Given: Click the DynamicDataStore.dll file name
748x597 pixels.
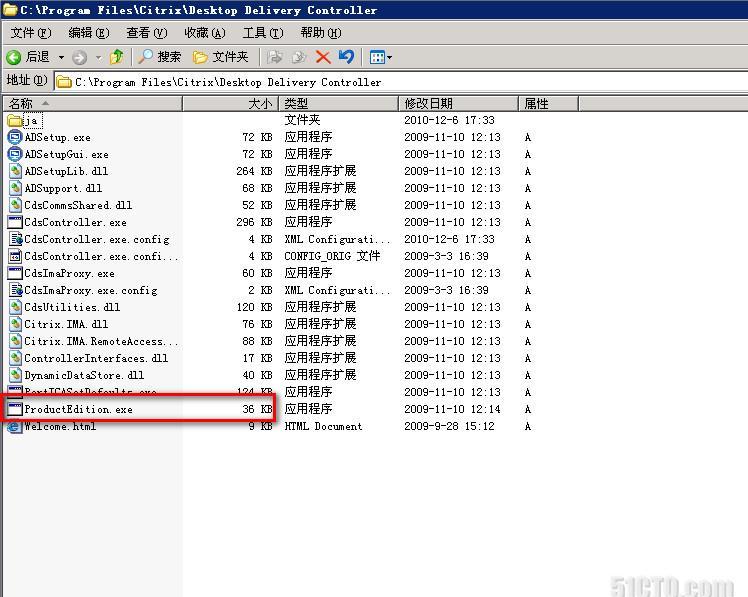Looking at the screenshot, I should (x=84, y=376).
